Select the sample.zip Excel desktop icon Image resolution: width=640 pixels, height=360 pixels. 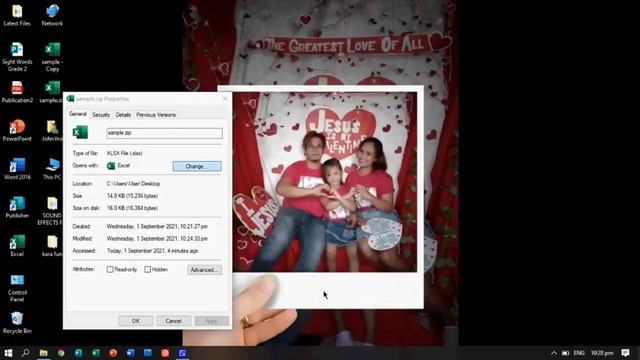[x=51, y=92]
